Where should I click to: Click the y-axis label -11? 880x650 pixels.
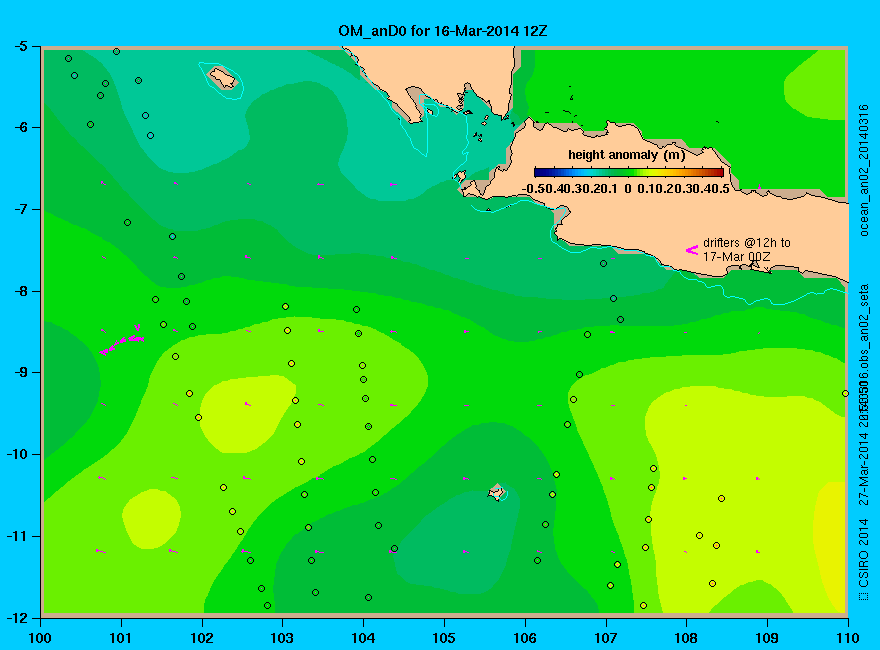tap(16, 536)
